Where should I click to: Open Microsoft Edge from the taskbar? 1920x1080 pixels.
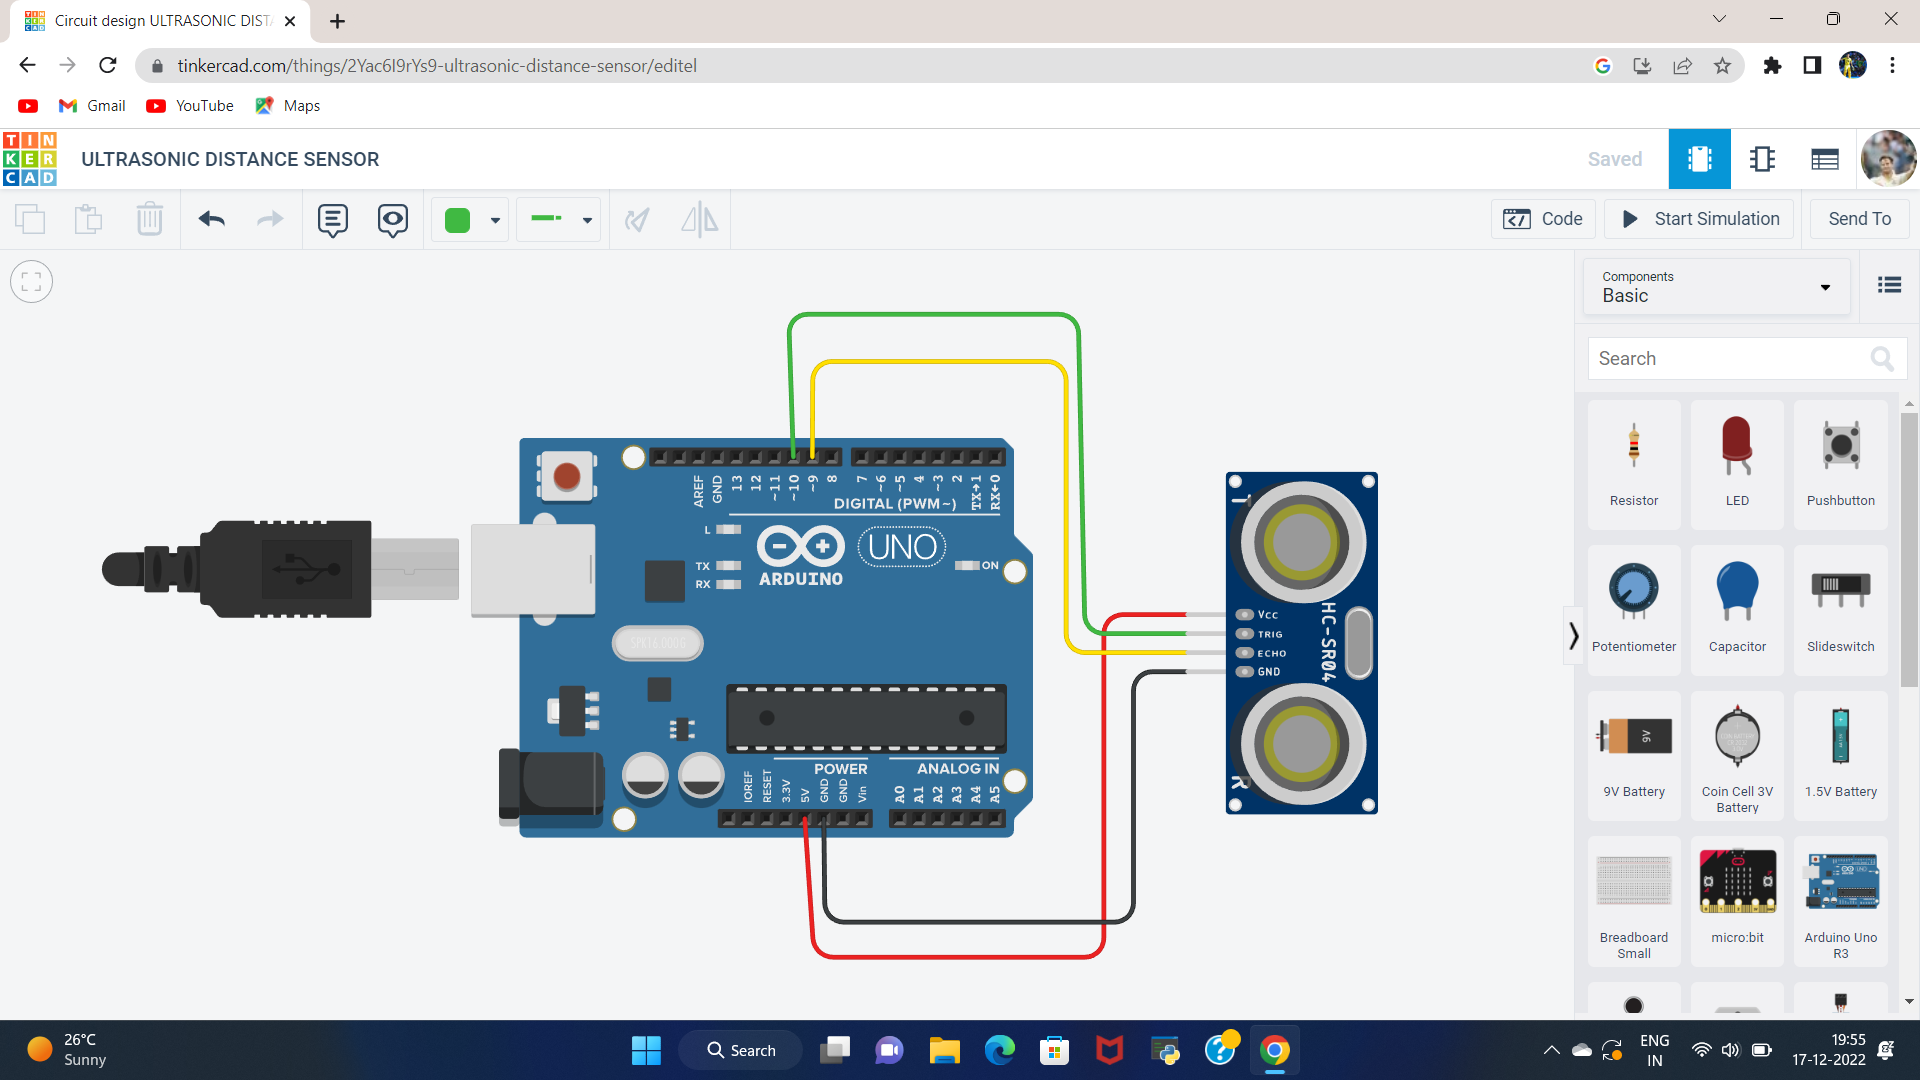click(999, 1050)
